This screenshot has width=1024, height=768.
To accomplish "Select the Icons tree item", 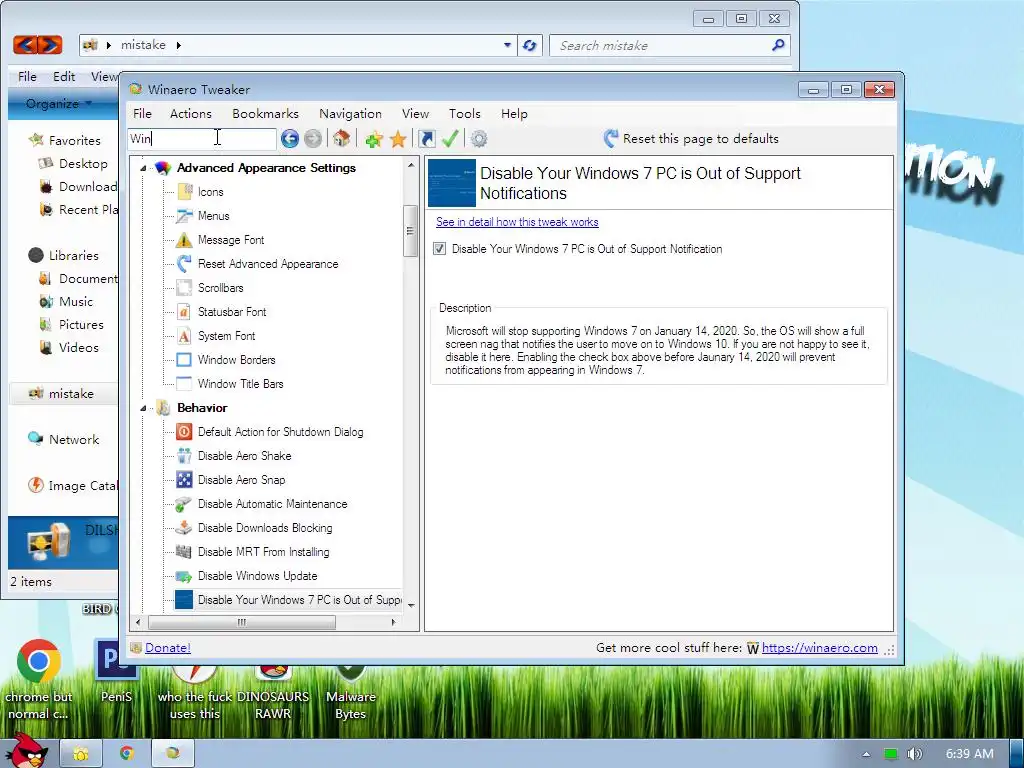I will [x=210, y=192].
